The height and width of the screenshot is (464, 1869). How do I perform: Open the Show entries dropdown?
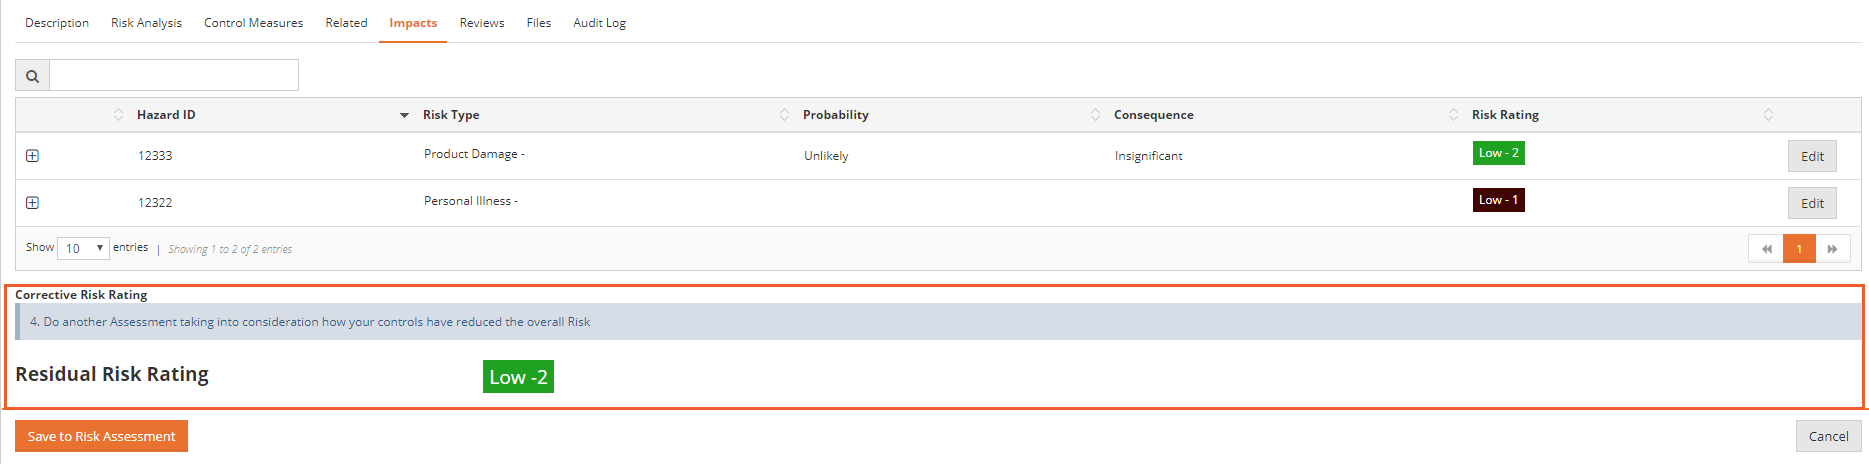tap(83, 248)
